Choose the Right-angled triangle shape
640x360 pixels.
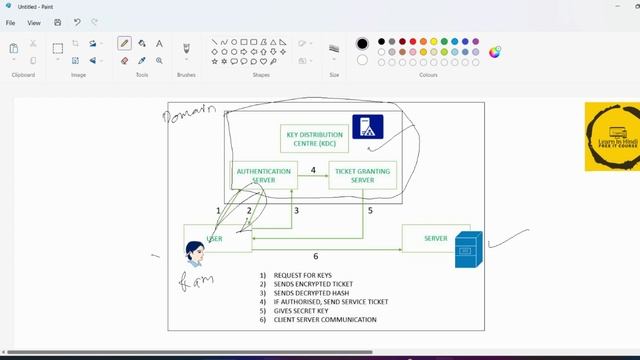coord(283,42)
